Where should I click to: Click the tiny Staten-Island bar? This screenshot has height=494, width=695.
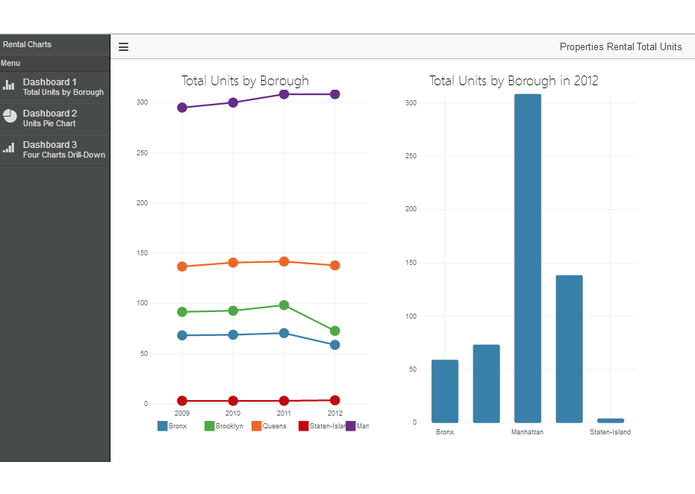(x=610, y=420)
